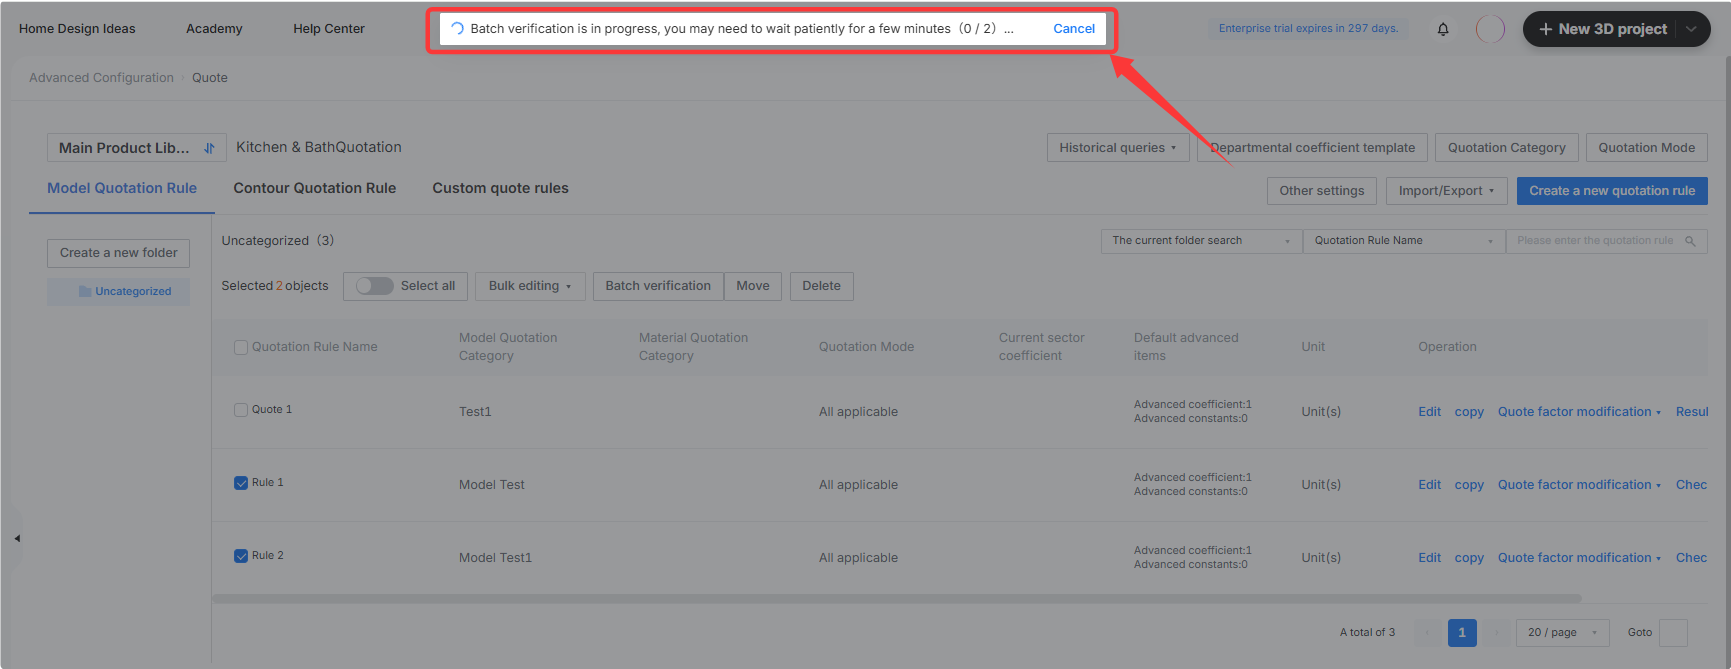Screen dimensions: 1731x669
Task: Expand the Historical queries dropdown
Action: 1117,148
